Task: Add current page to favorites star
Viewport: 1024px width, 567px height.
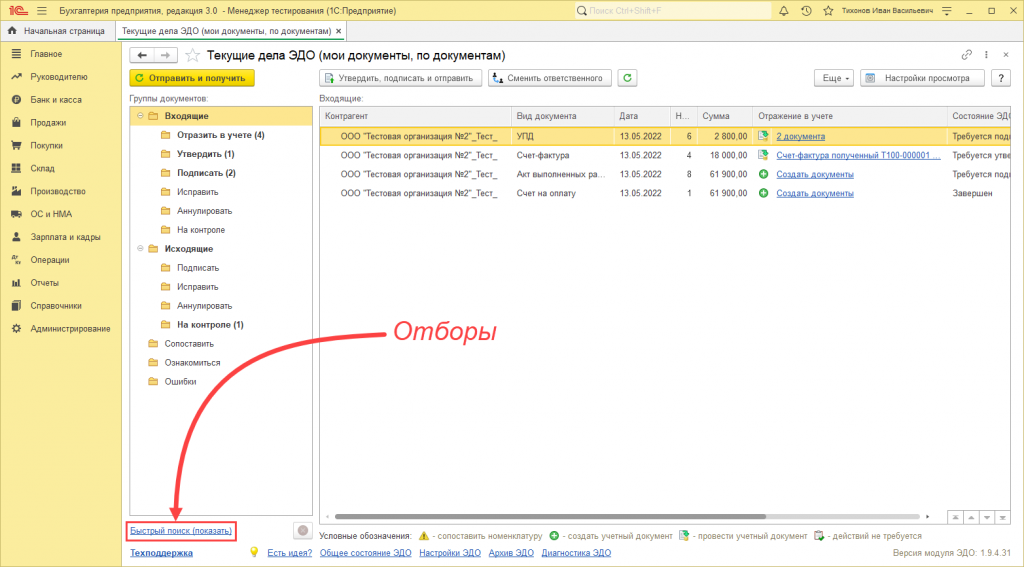Action: point(192,56)
